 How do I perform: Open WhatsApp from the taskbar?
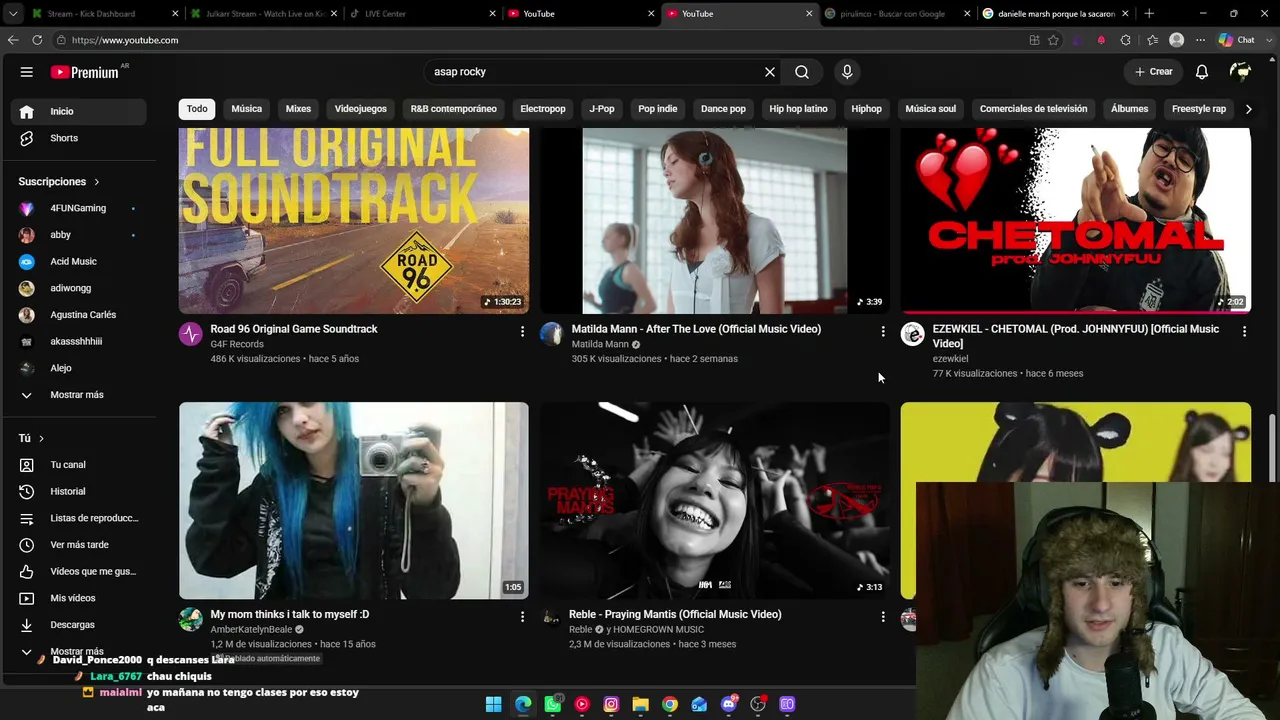pyautogui.click(x=553, y=704)
